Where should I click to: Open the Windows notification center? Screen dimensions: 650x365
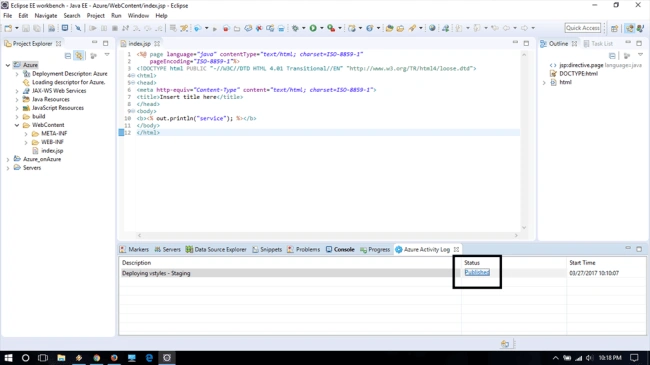(x=634, y=358)
